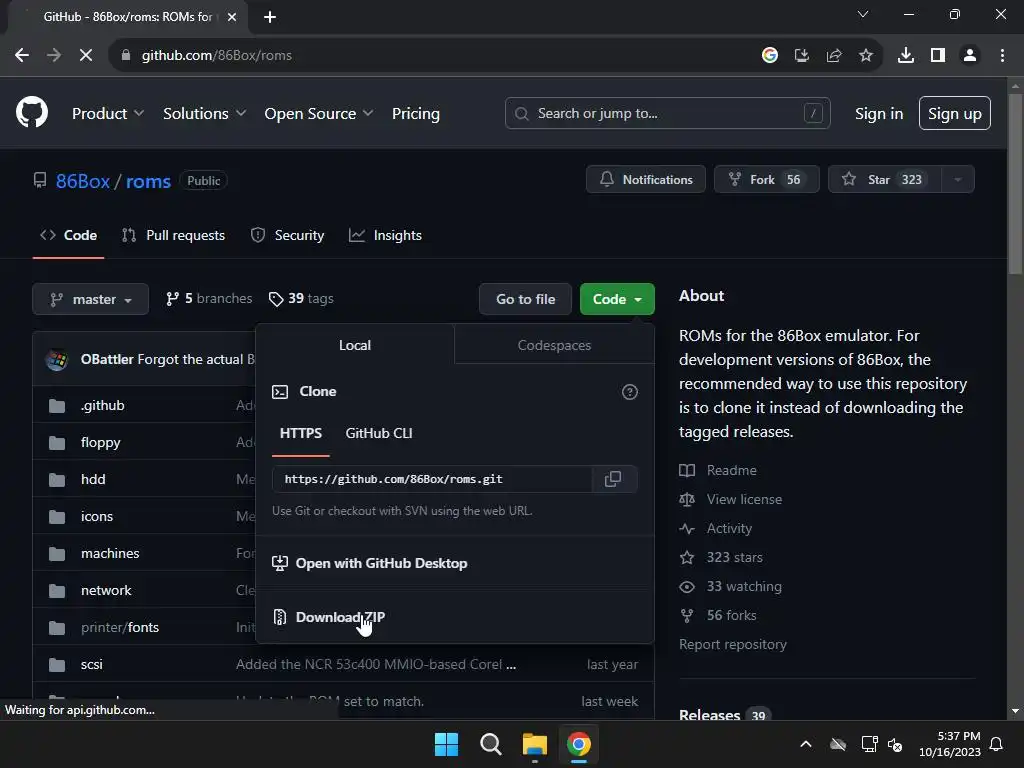Click the tab search chevron in title bar
Screen dimensions: 1024x768
click(x=863, y=14)
